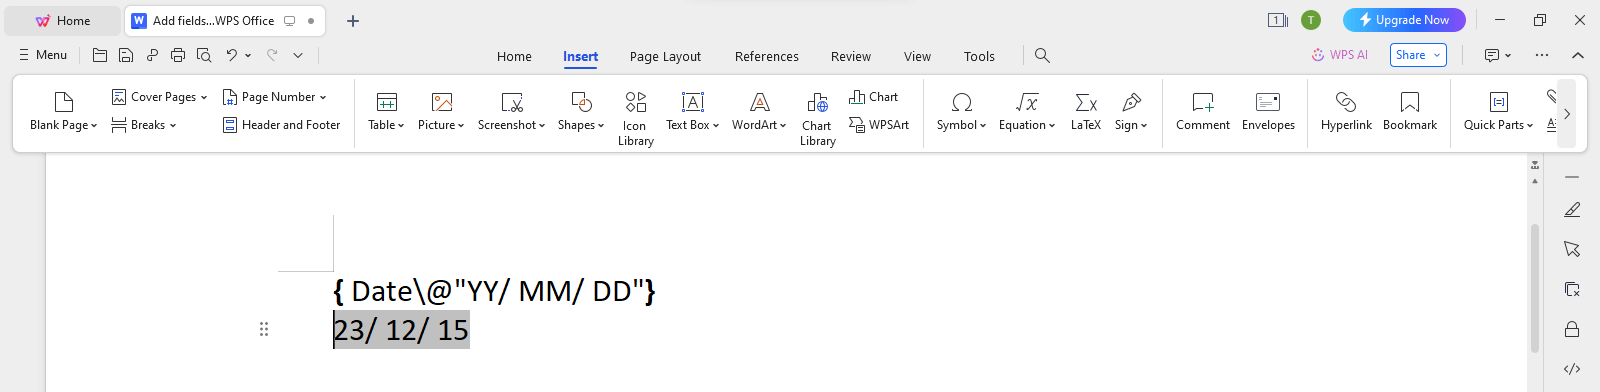Insert WordArt

point(759,111)
